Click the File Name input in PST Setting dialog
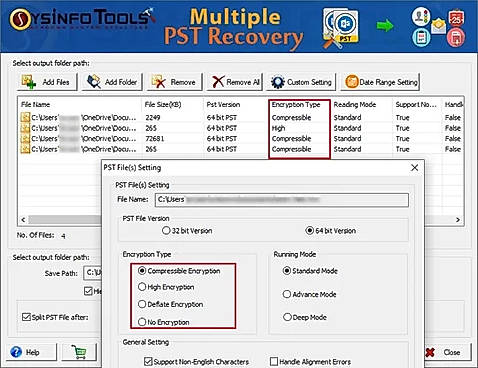 (282, 200)
